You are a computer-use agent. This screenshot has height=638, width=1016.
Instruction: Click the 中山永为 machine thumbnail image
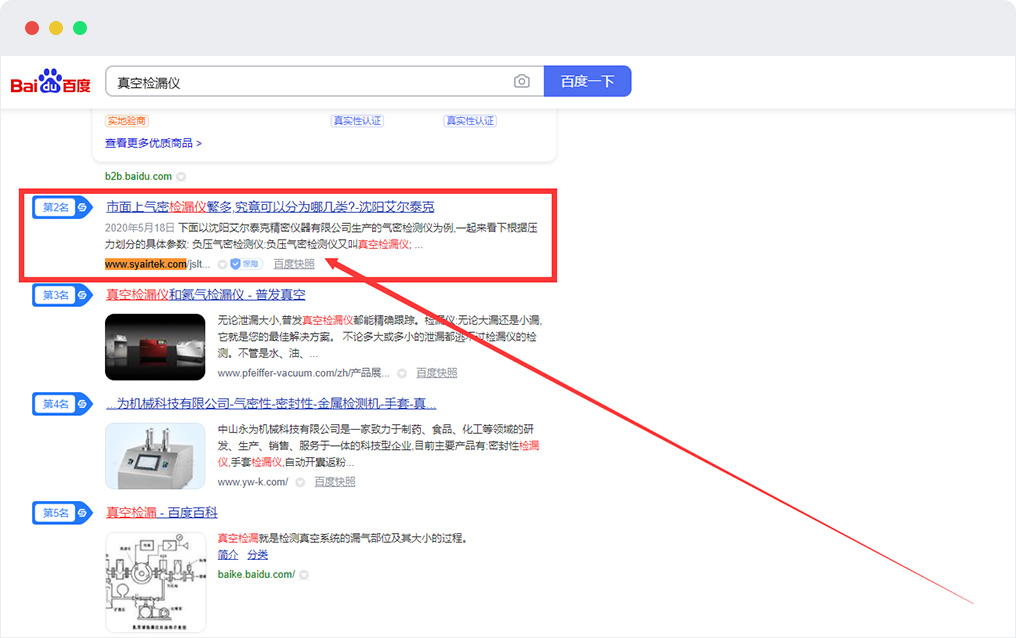click(x=155, y=456)
